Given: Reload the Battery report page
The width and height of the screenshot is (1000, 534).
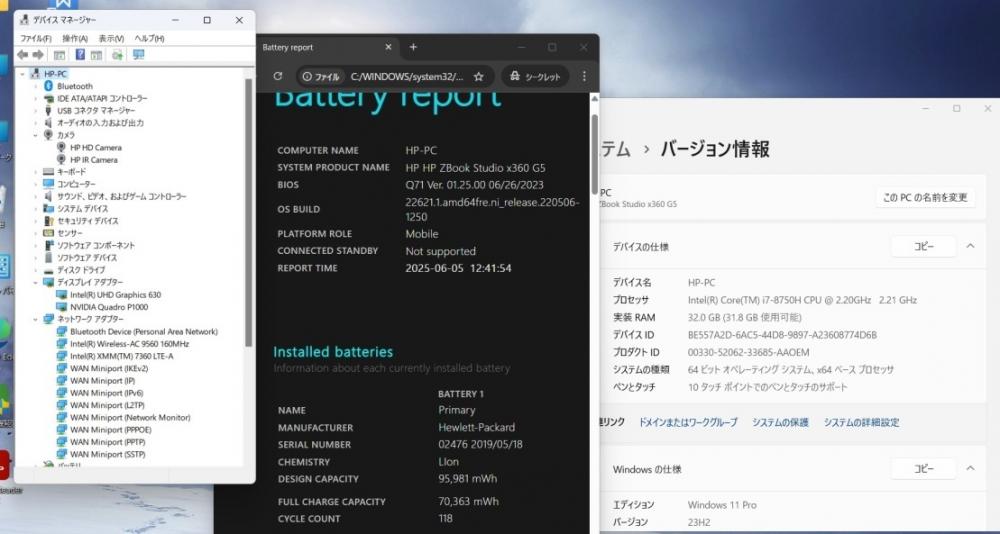Looking at the screenshot, I should click(277, 77).
